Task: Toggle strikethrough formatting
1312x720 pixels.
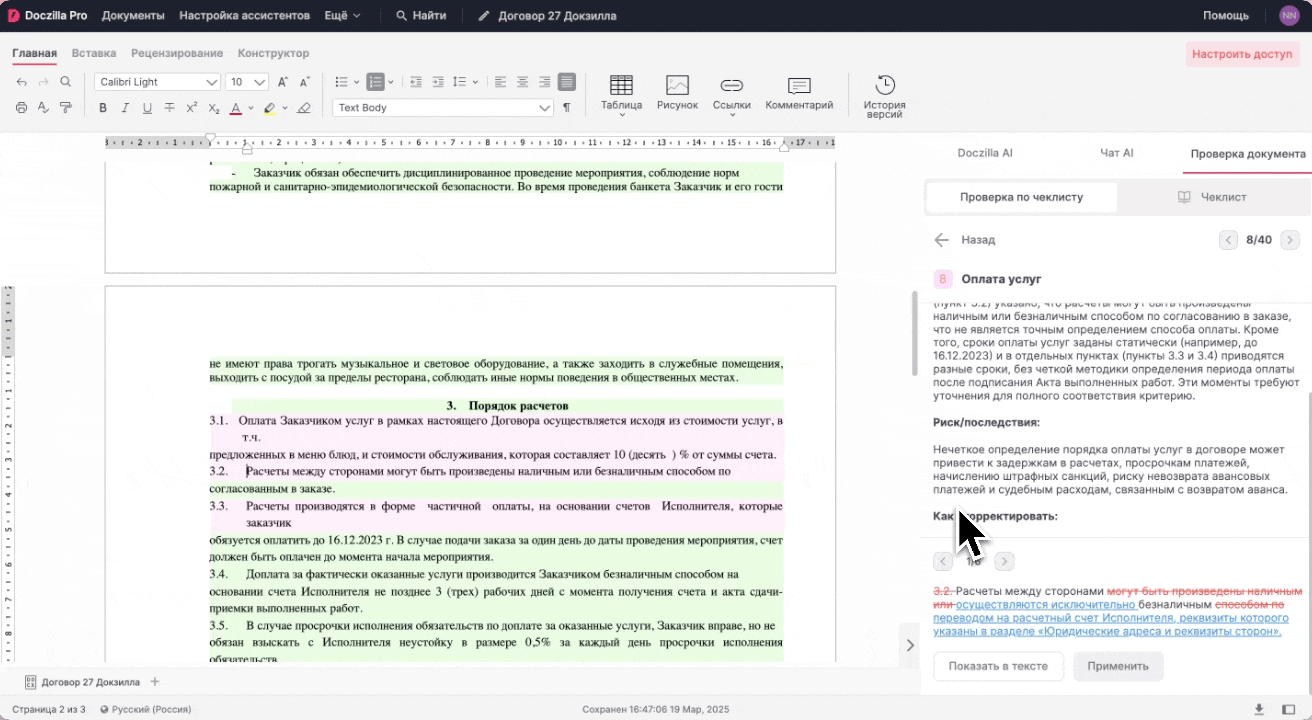Action: [169, 108]
